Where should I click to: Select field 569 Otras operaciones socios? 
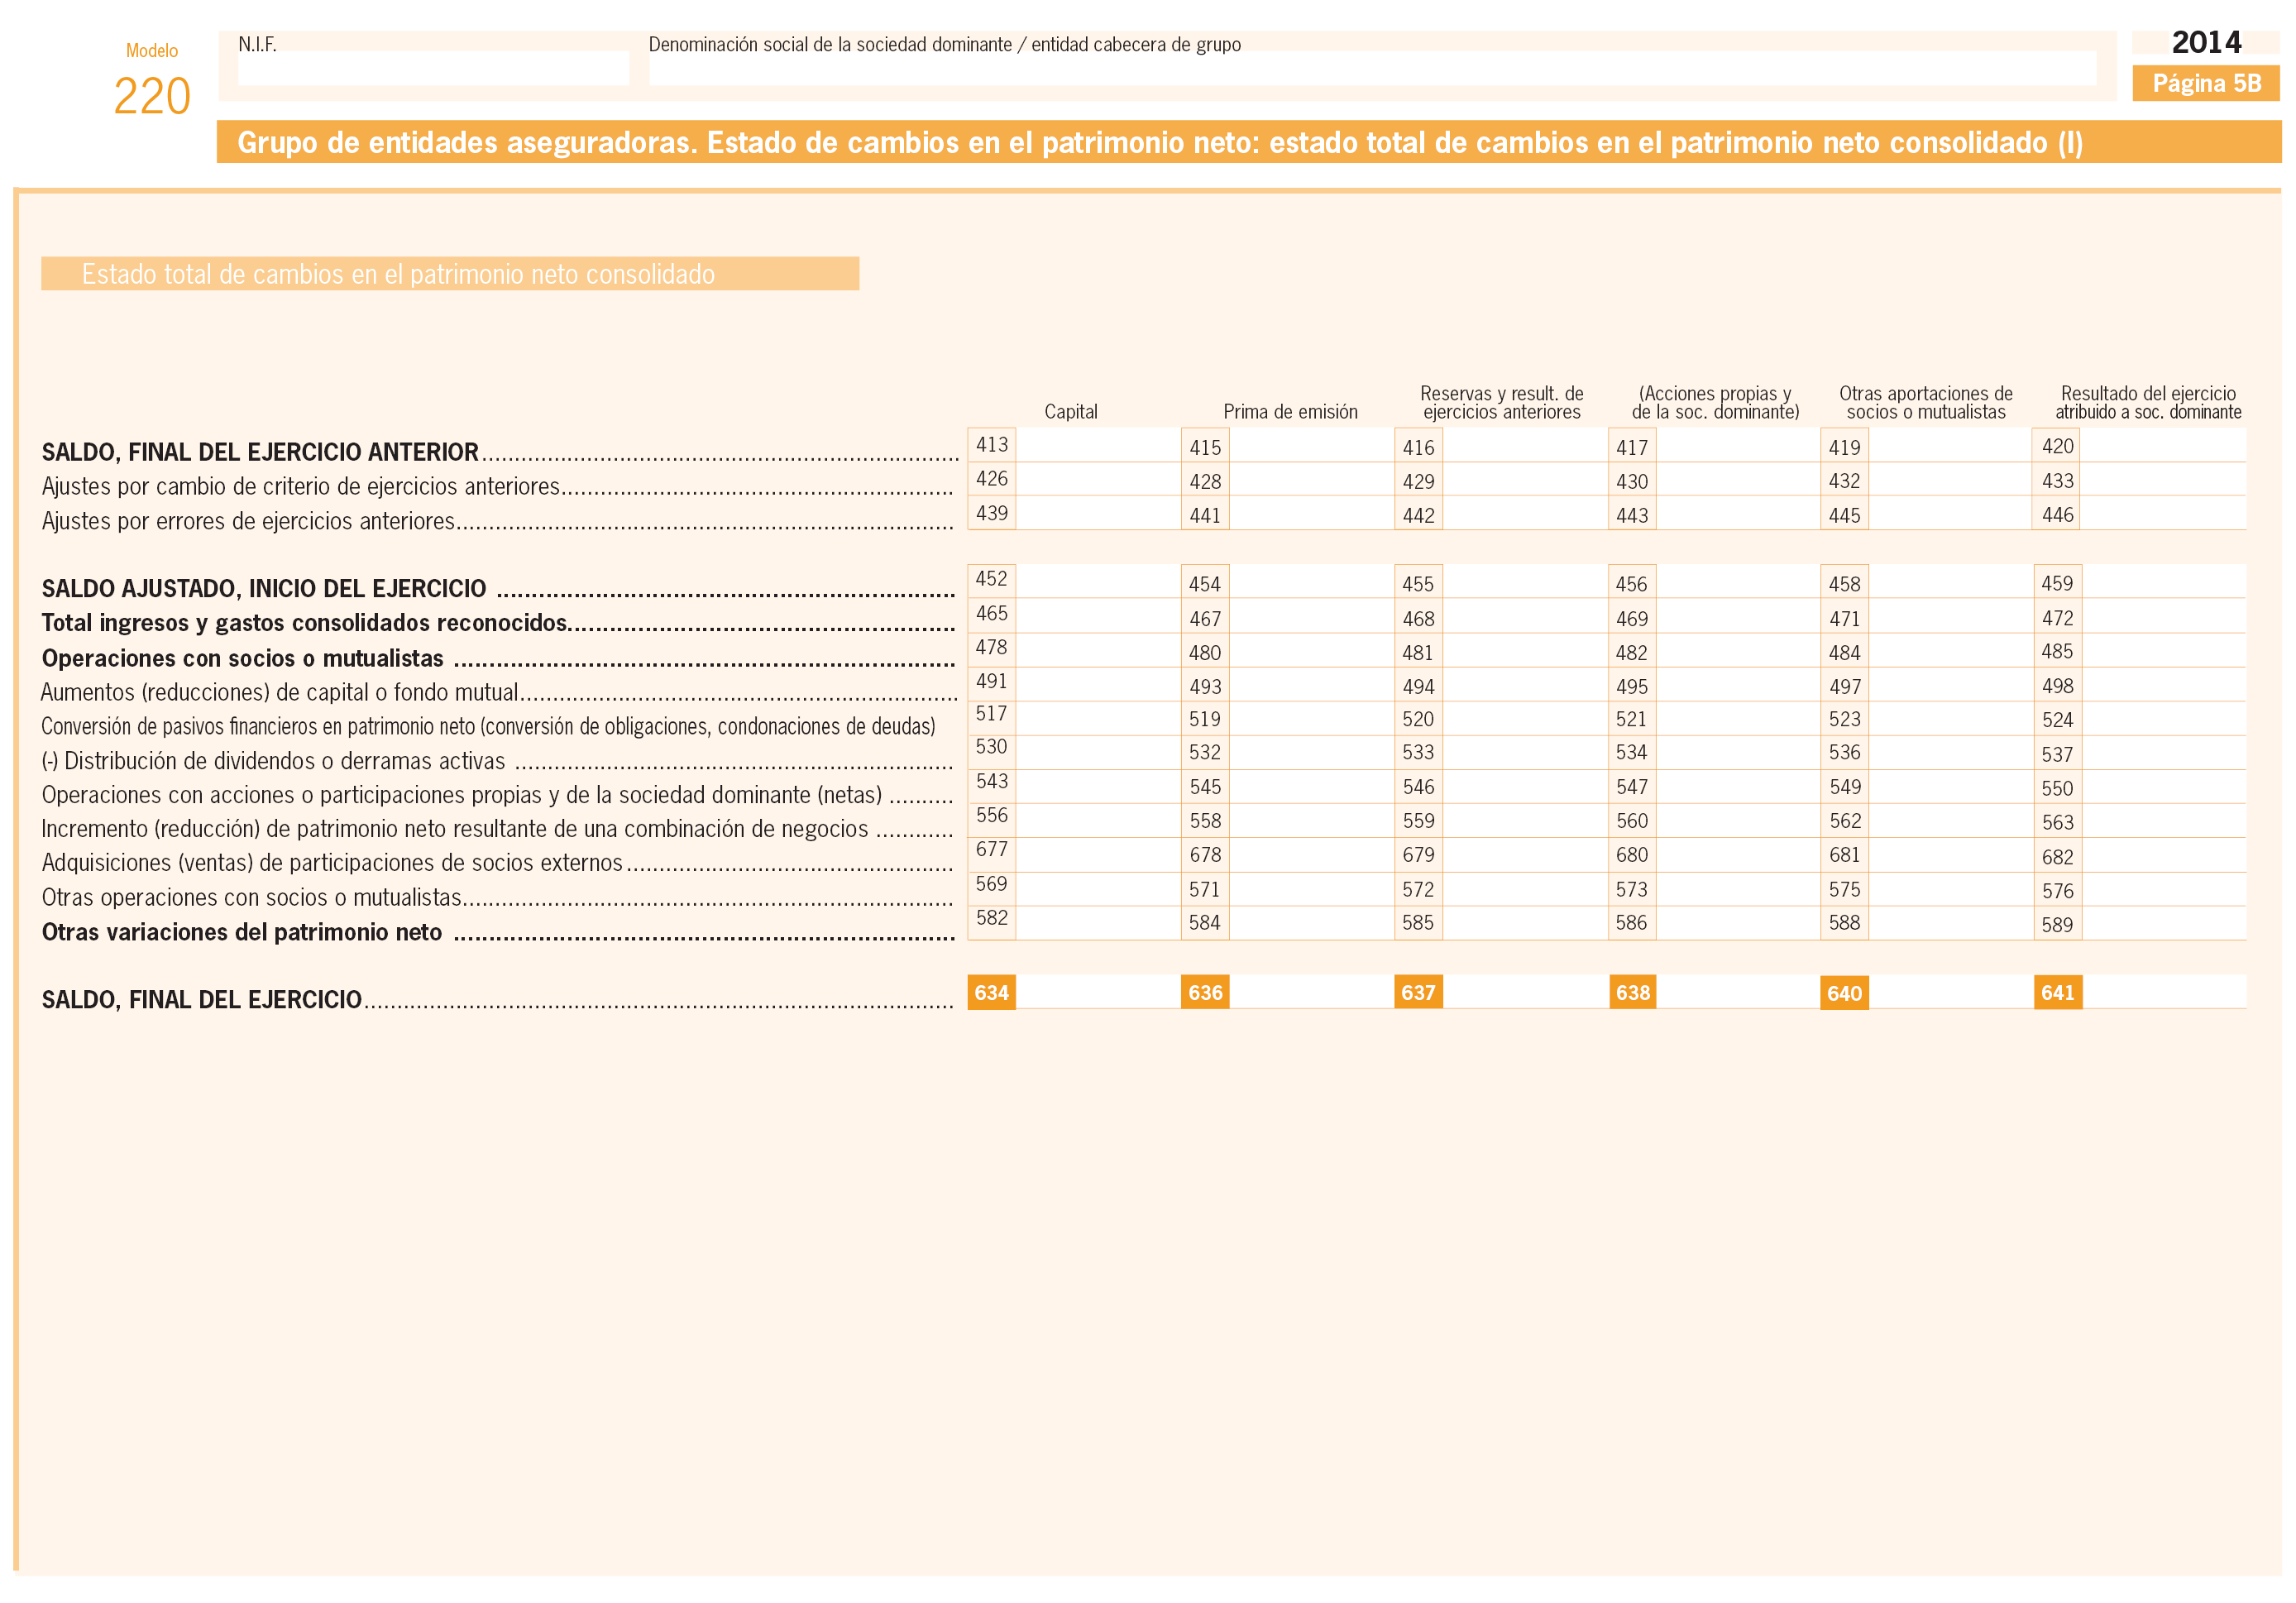tap(1098, 888)
